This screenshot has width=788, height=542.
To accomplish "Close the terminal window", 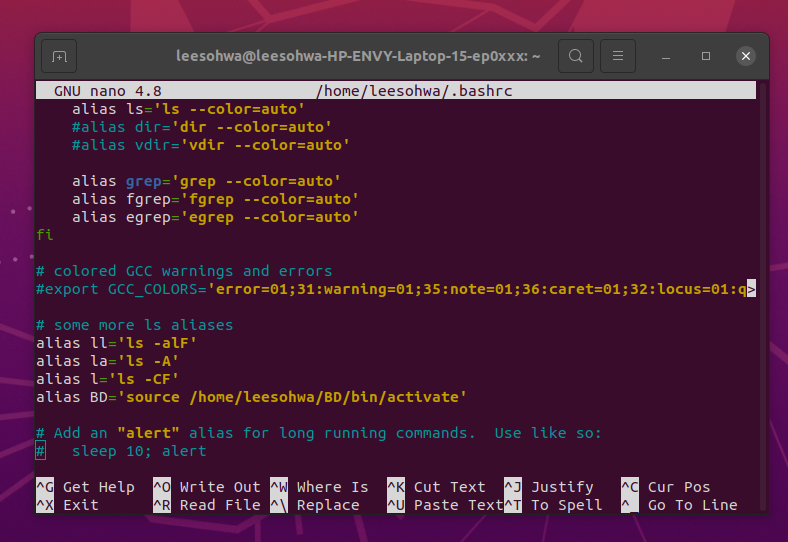I will coord(746,56).
